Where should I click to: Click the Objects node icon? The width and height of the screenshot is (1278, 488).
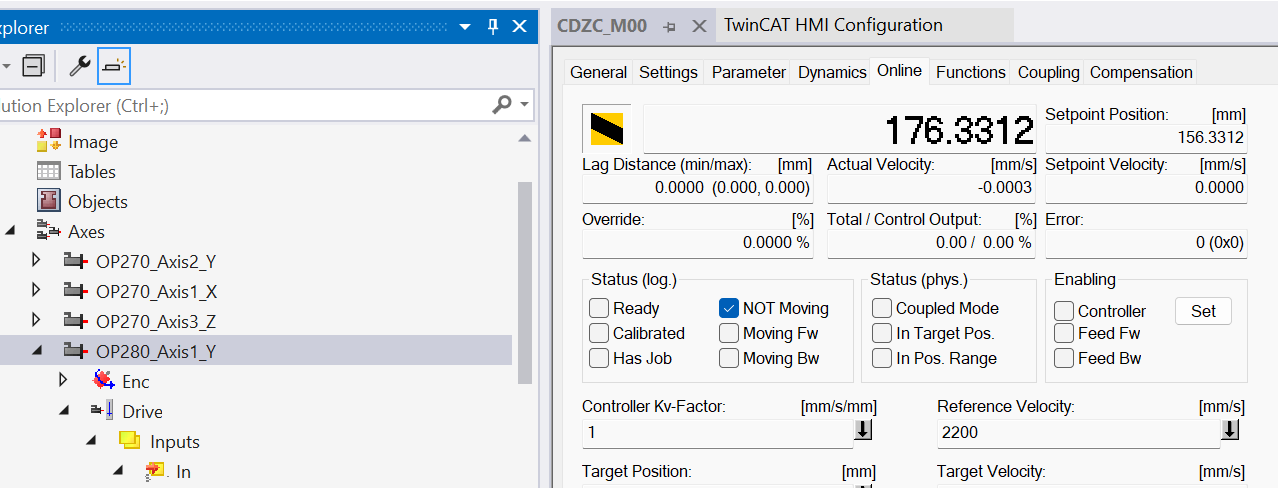(48, 201)
